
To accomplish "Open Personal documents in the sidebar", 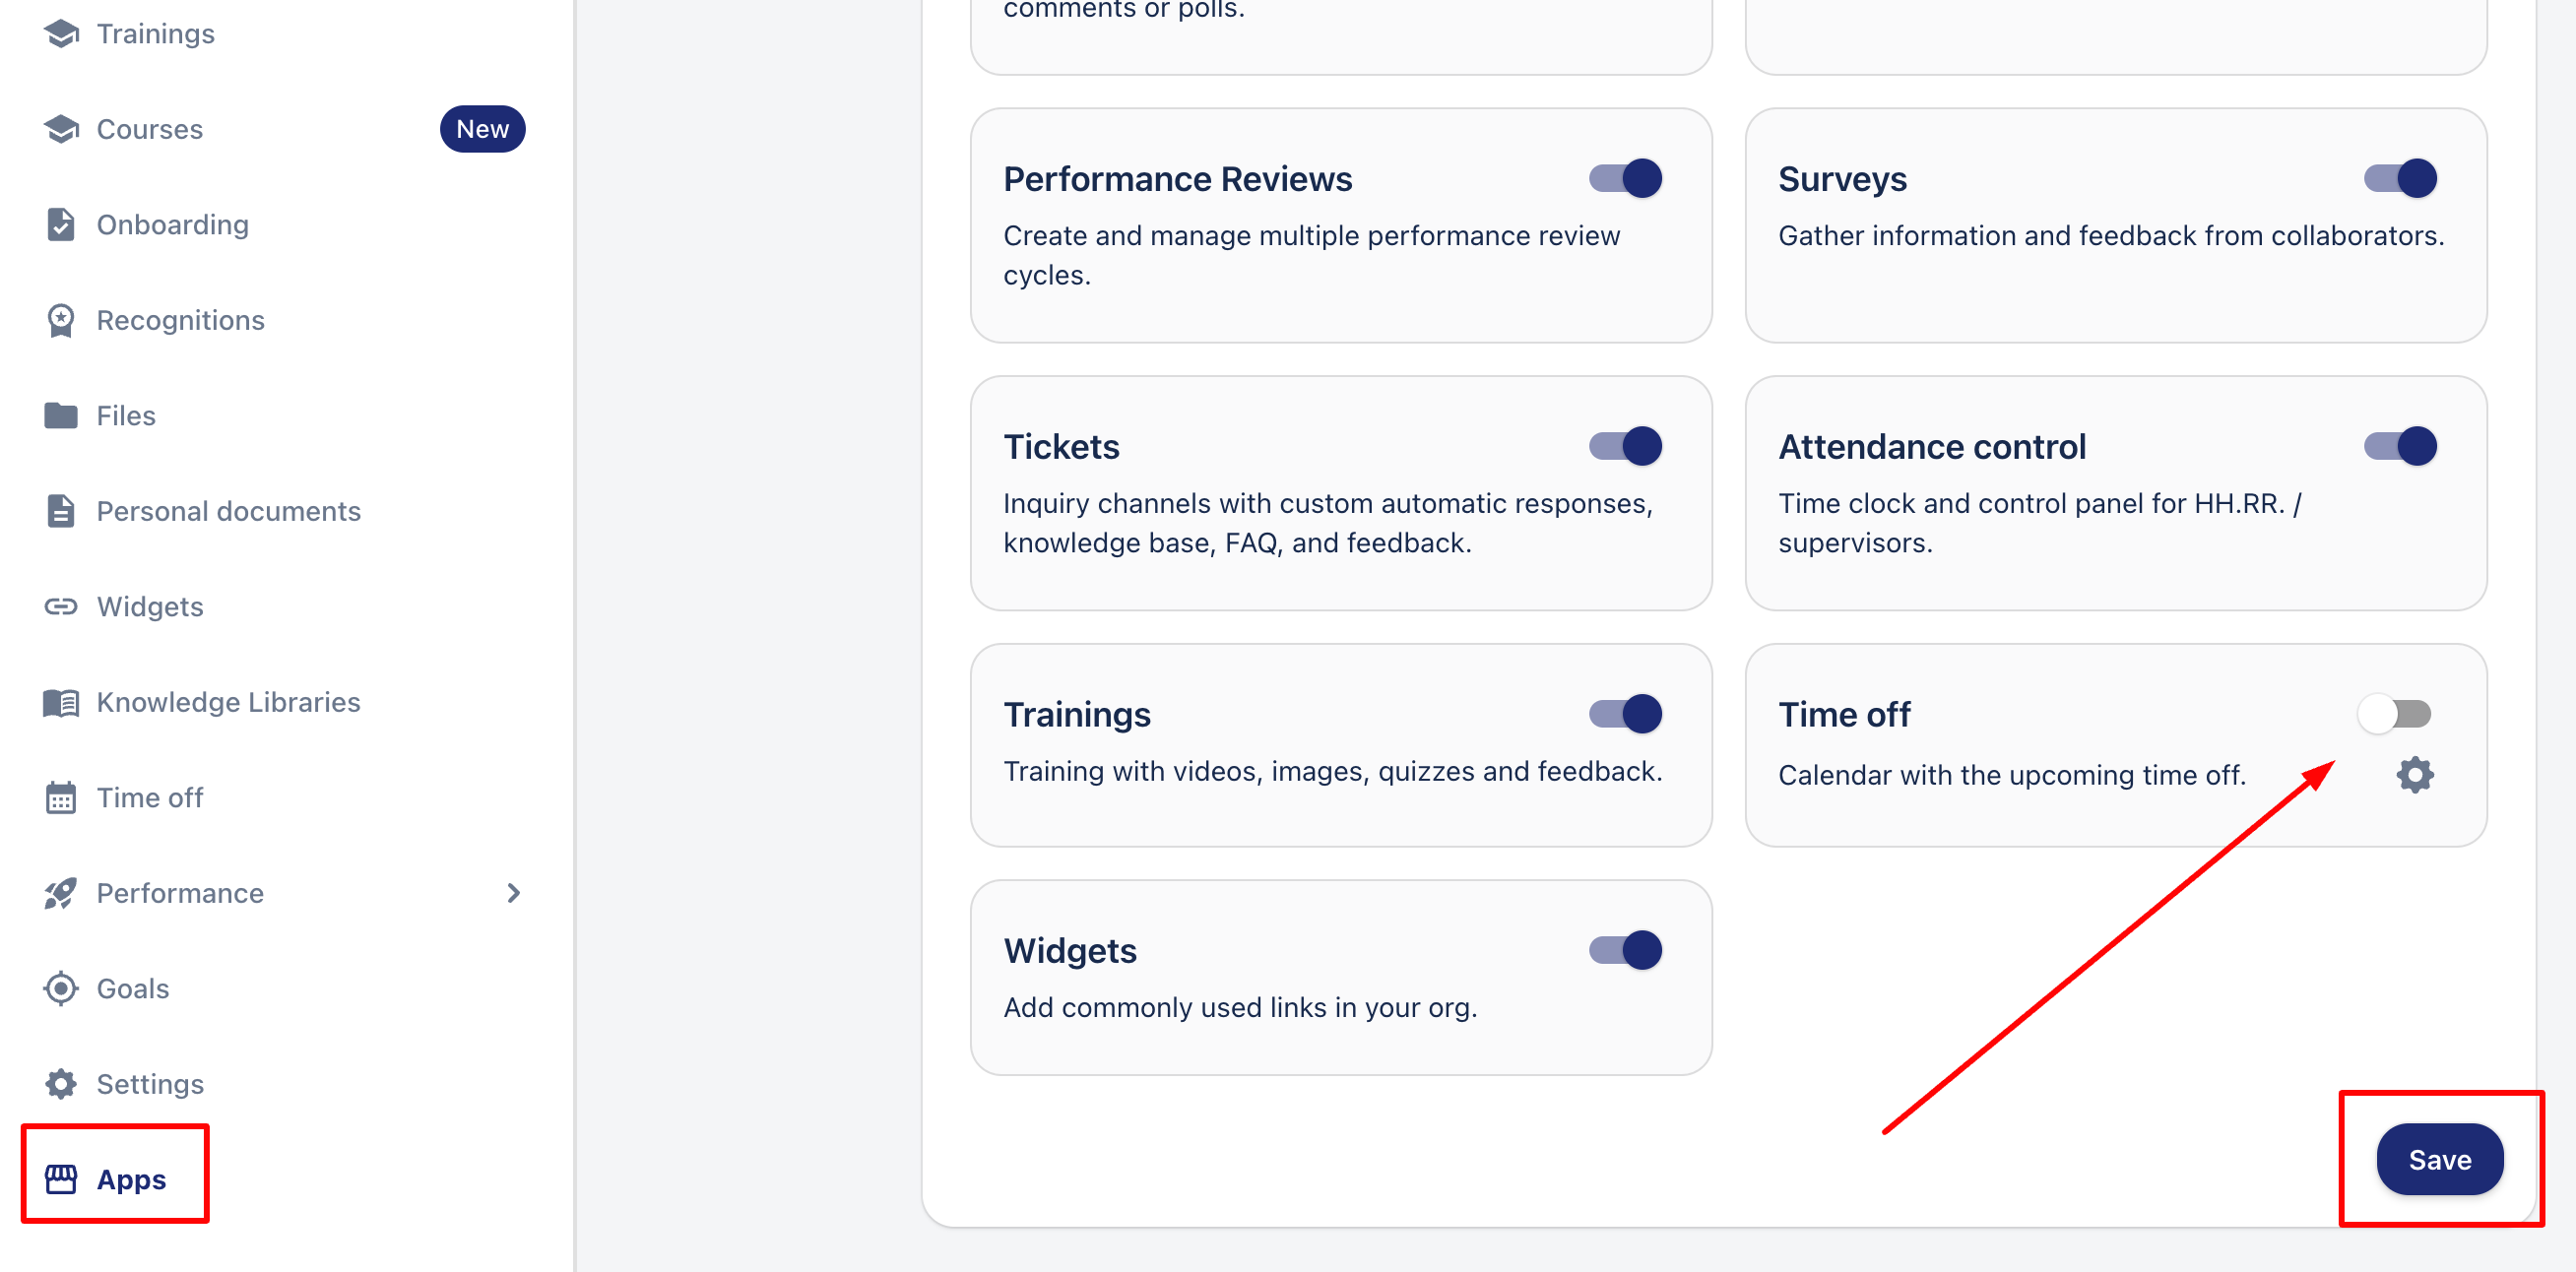I will click(x=227, y=511).
